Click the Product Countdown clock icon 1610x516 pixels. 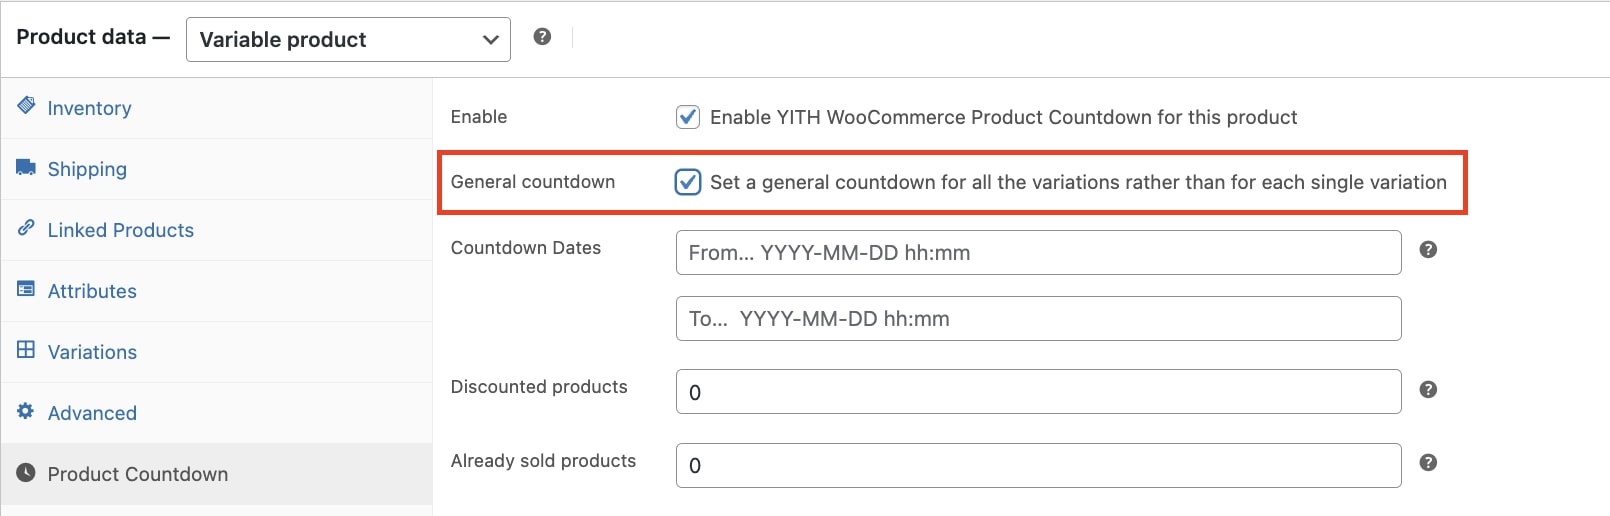pos(26,473)
